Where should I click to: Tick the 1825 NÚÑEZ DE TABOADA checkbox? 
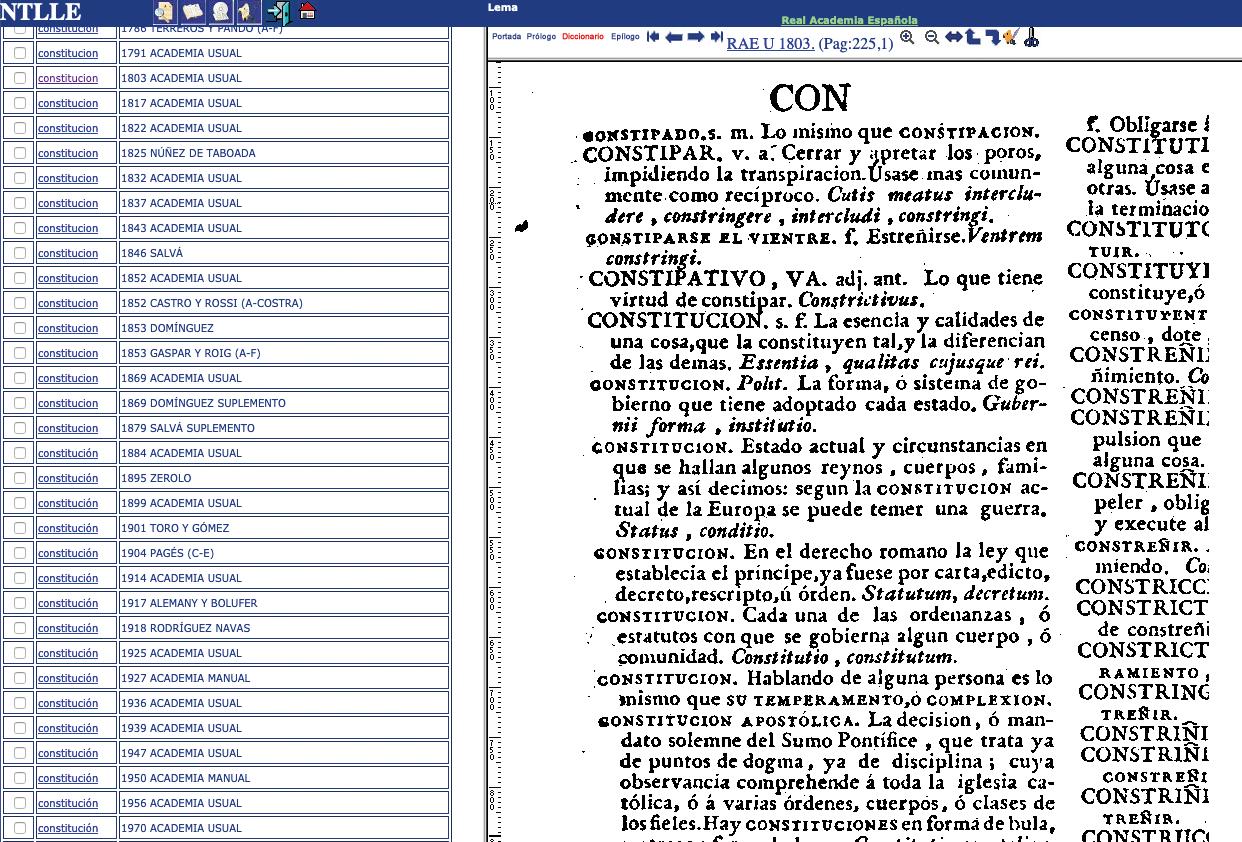[19, 153]
